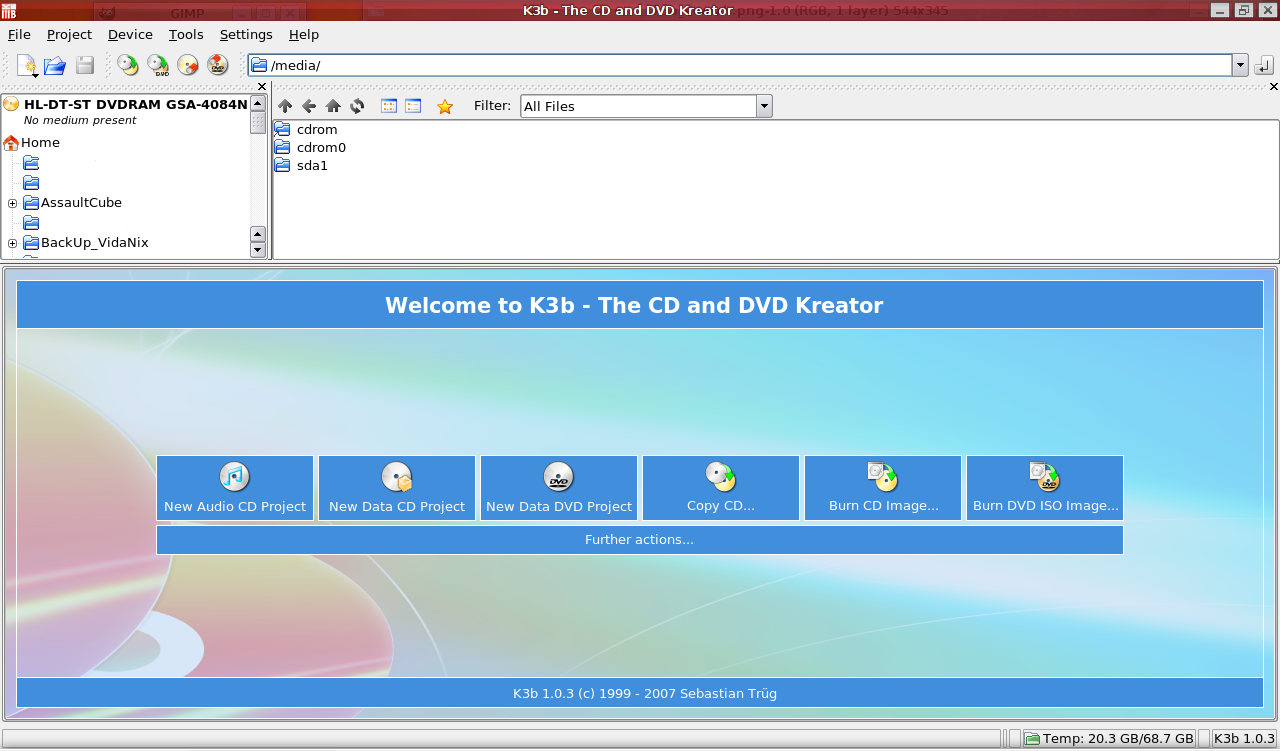
Task: Click the K3b 1.0.3 status bar entry
Action: 1242,739
